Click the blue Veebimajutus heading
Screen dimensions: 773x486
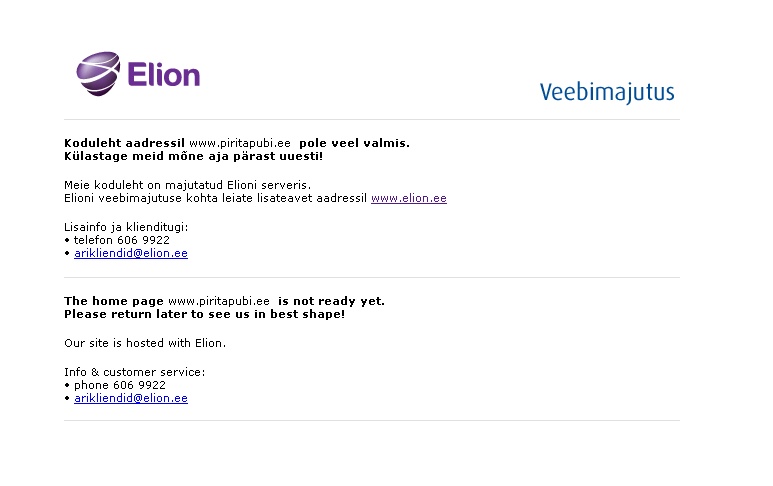click(607, 93)
